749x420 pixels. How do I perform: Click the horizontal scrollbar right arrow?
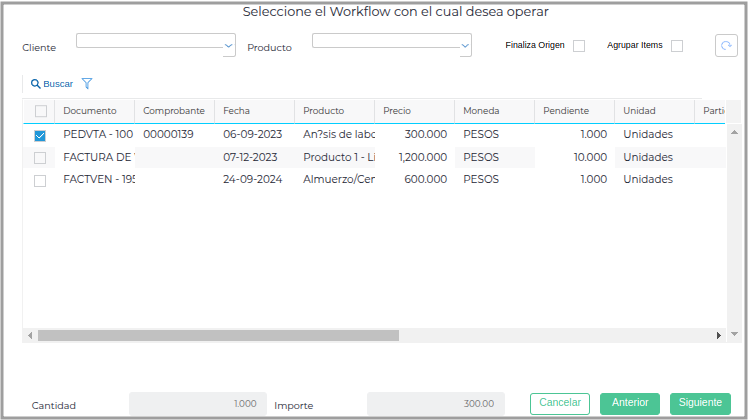(x=719, y=336)
